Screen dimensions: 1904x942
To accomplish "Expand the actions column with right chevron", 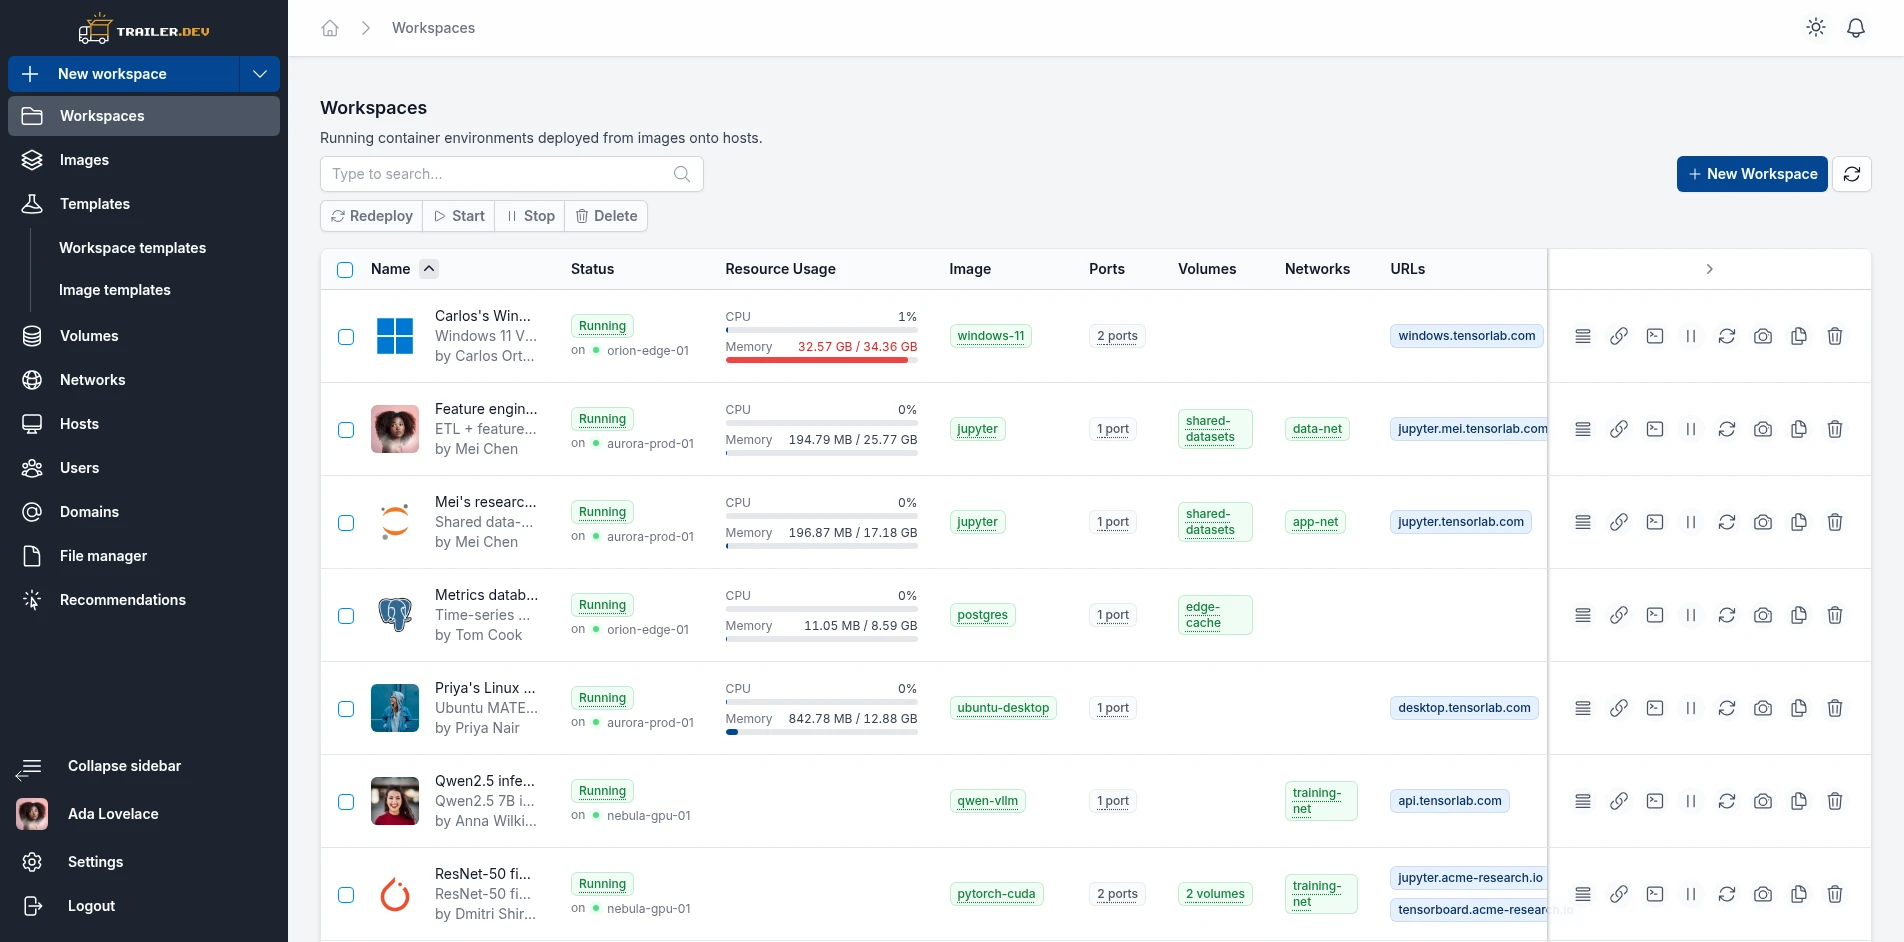I will point(1710,269).
